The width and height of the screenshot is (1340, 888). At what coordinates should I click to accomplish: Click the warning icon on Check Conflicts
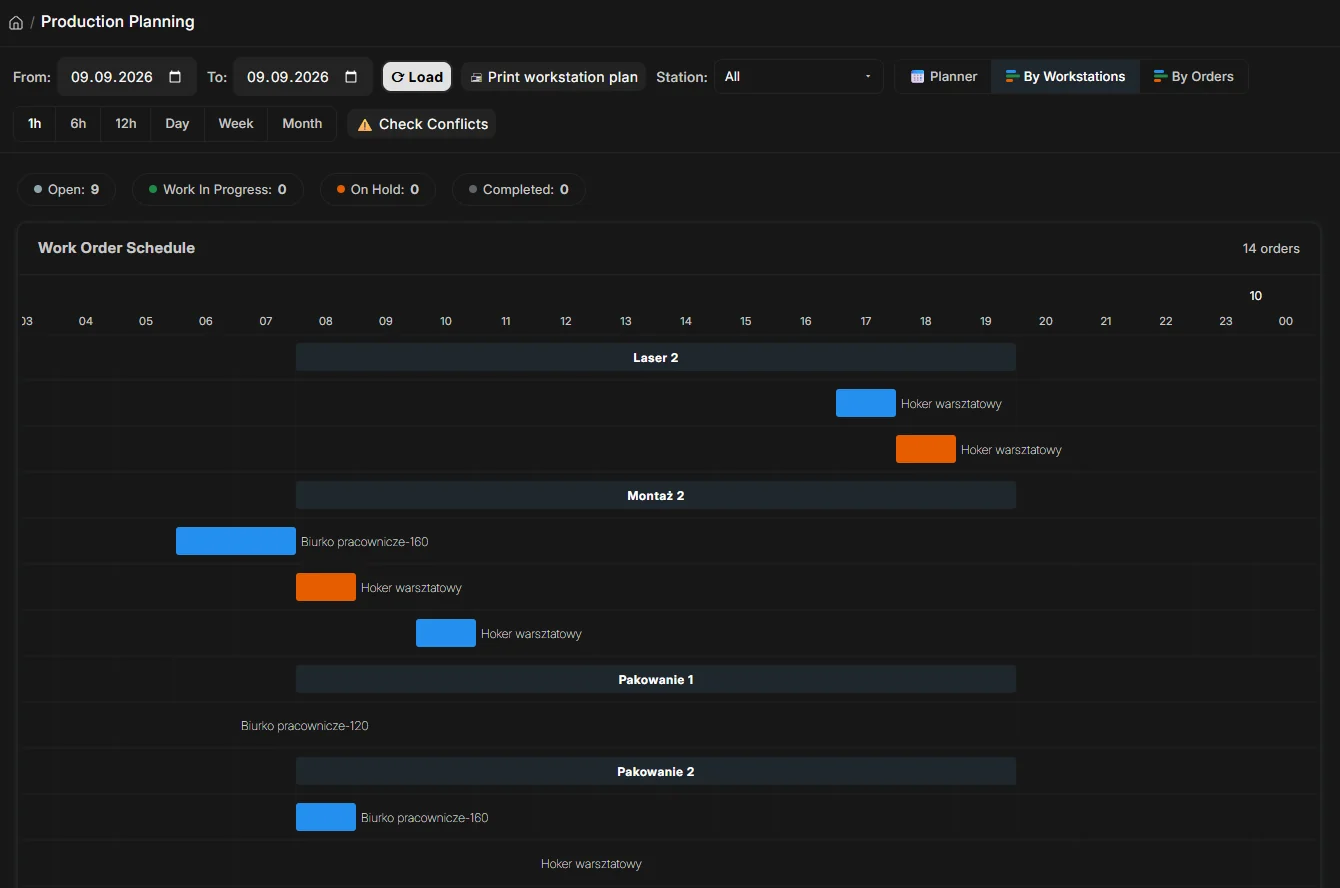[x=365, y=124]
